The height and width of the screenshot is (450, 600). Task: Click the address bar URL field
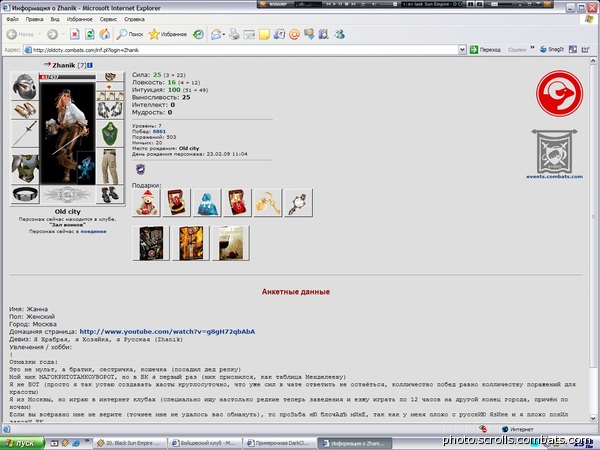(245, 50)
